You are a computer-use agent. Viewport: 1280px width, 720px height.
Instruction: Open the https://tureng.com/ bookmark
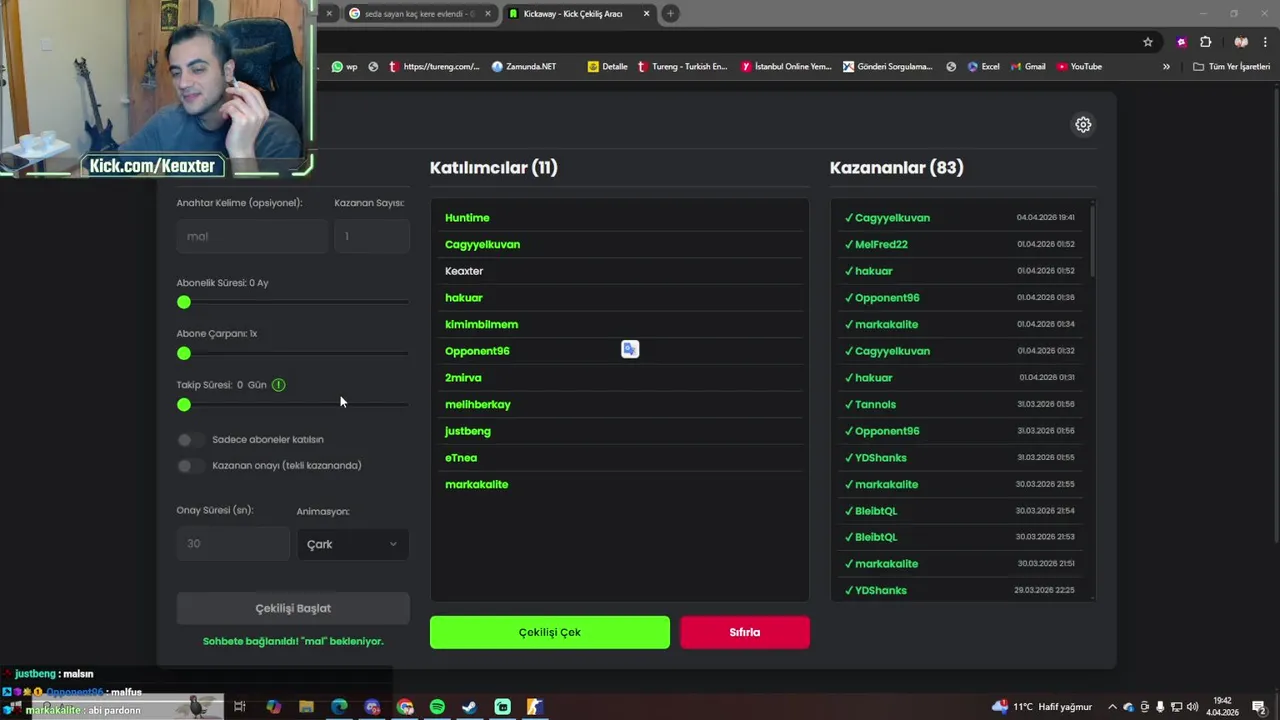(434, 67)
